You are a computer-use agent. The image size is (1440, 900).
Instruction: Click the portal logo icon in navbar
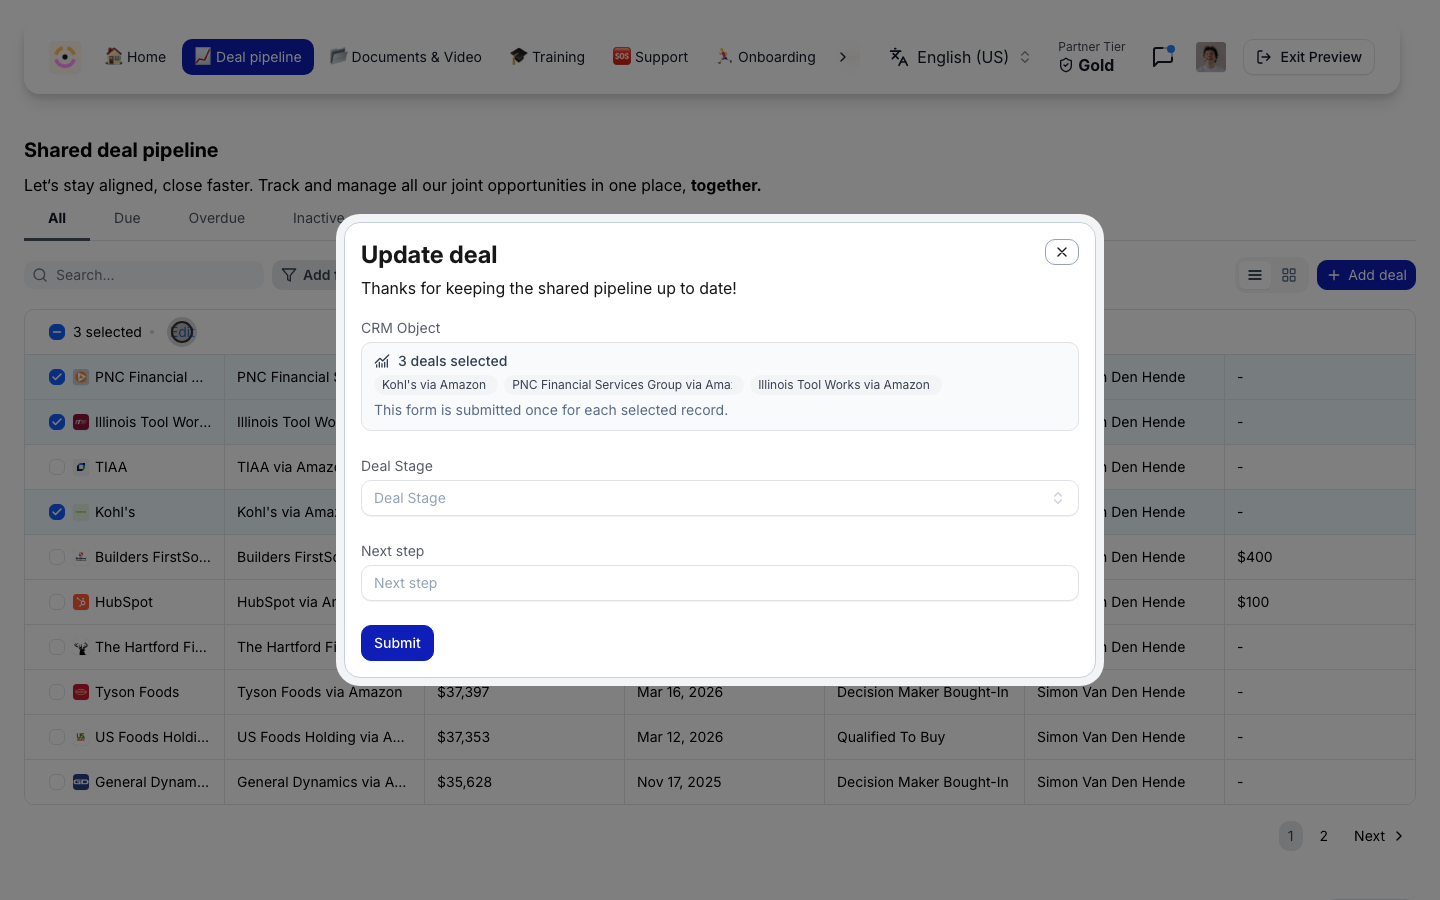pyautogui.click(x=65, y=57)
